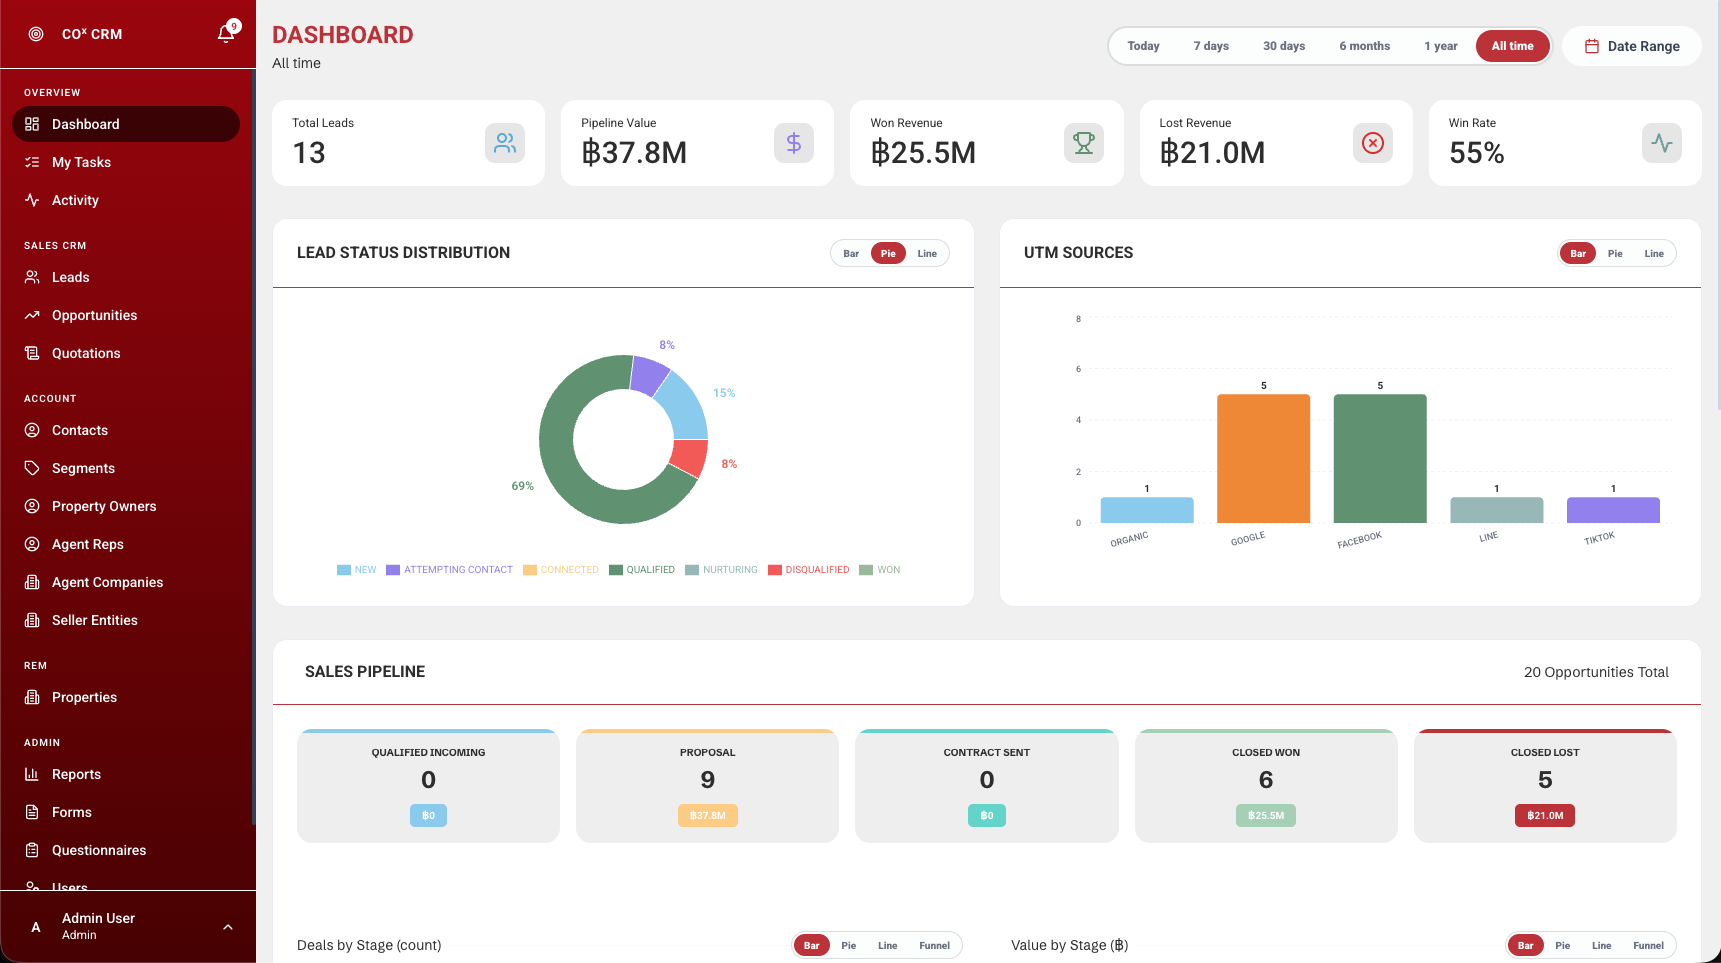Click the Opportunities trend icon
Image resolution: width=1721 pixels, height=963 pixels.
[32, 315]
